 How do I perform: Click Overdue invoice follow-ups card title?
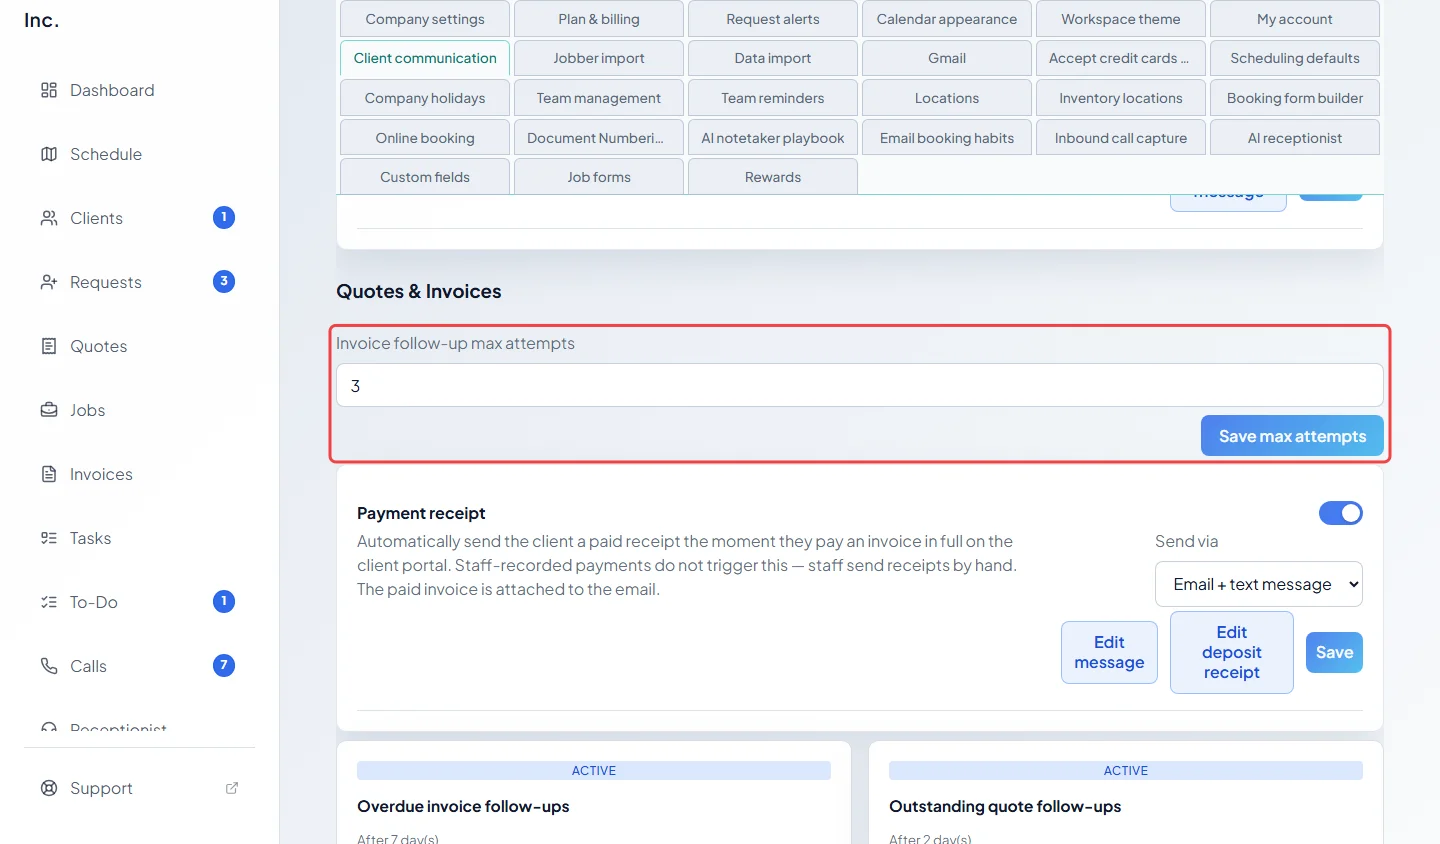click(x=463, y=806)
